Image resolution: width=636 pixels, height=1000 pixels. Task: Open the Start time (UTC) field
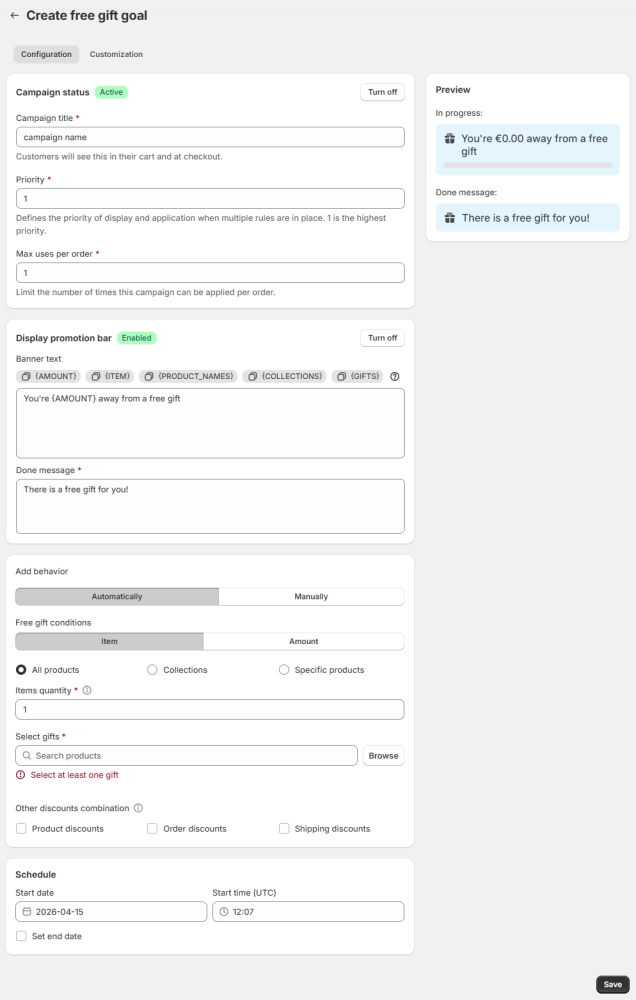(308, 912)
